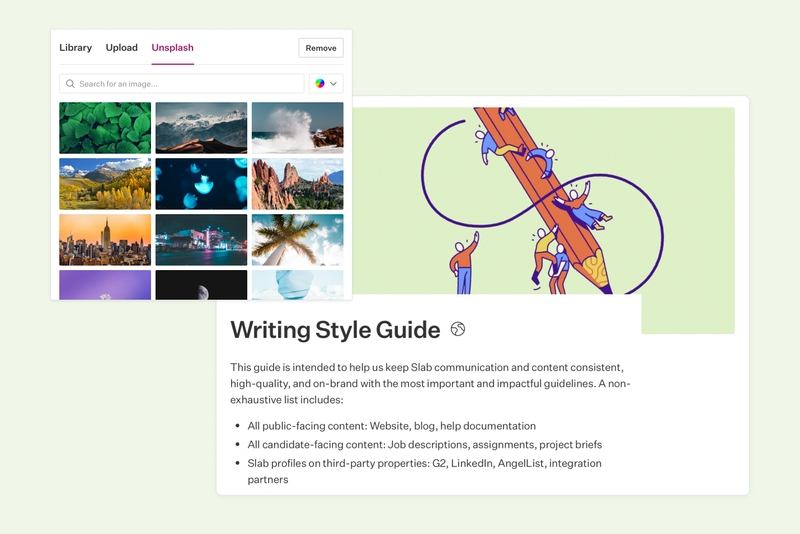This screenshot has width=800, height=534.
Task: Click the Writing Style Guide title
Action: click(x=335, y=329)
